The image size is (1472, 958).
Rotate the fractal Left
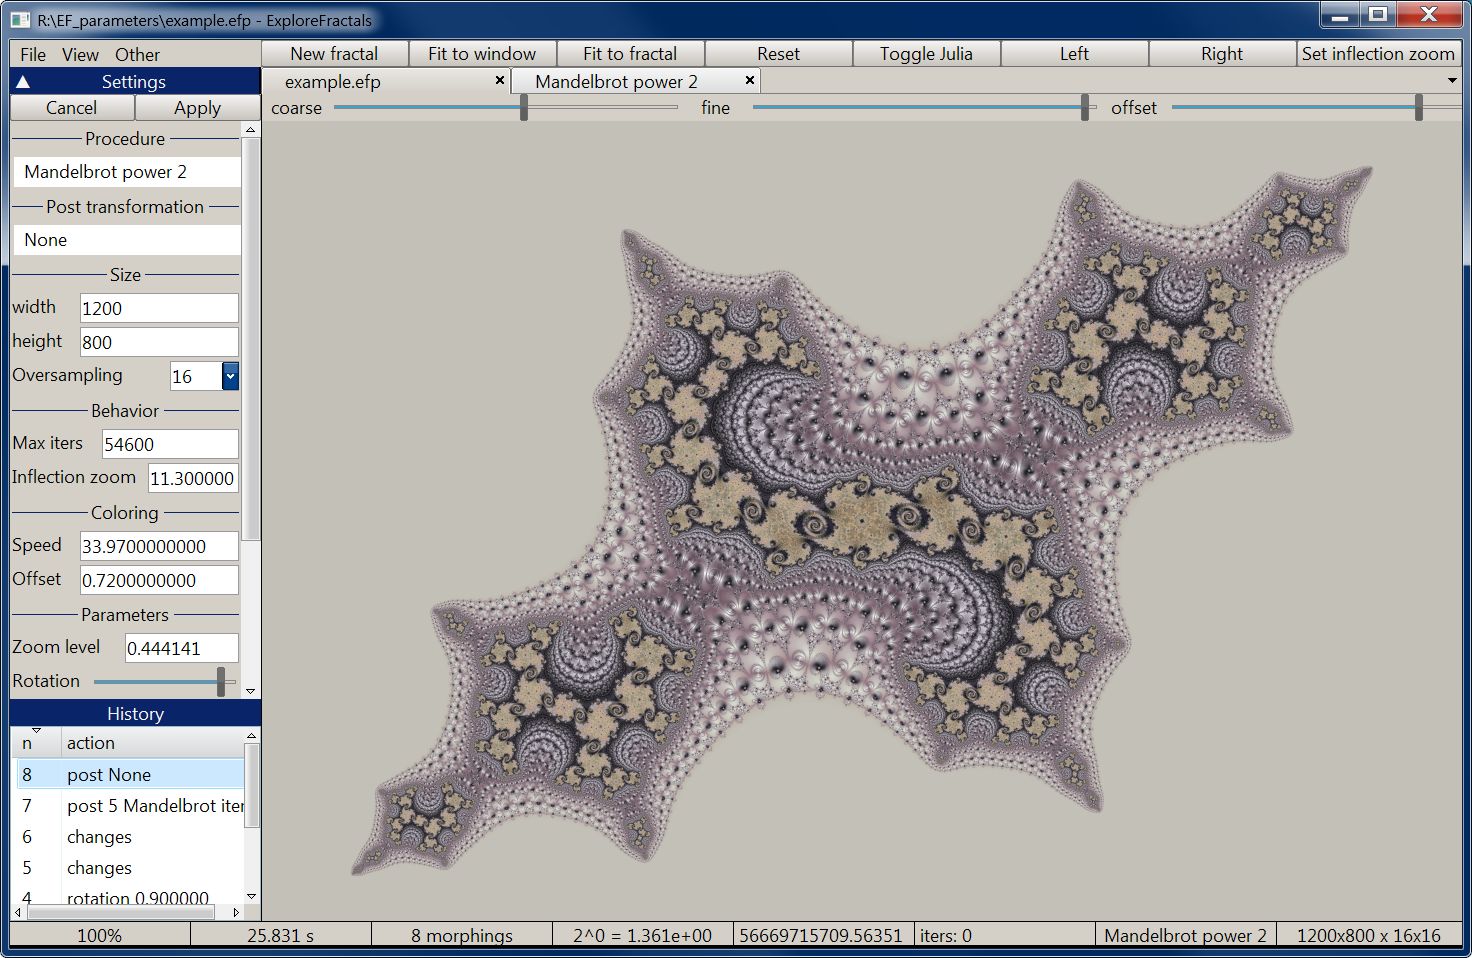(1074, 53)
